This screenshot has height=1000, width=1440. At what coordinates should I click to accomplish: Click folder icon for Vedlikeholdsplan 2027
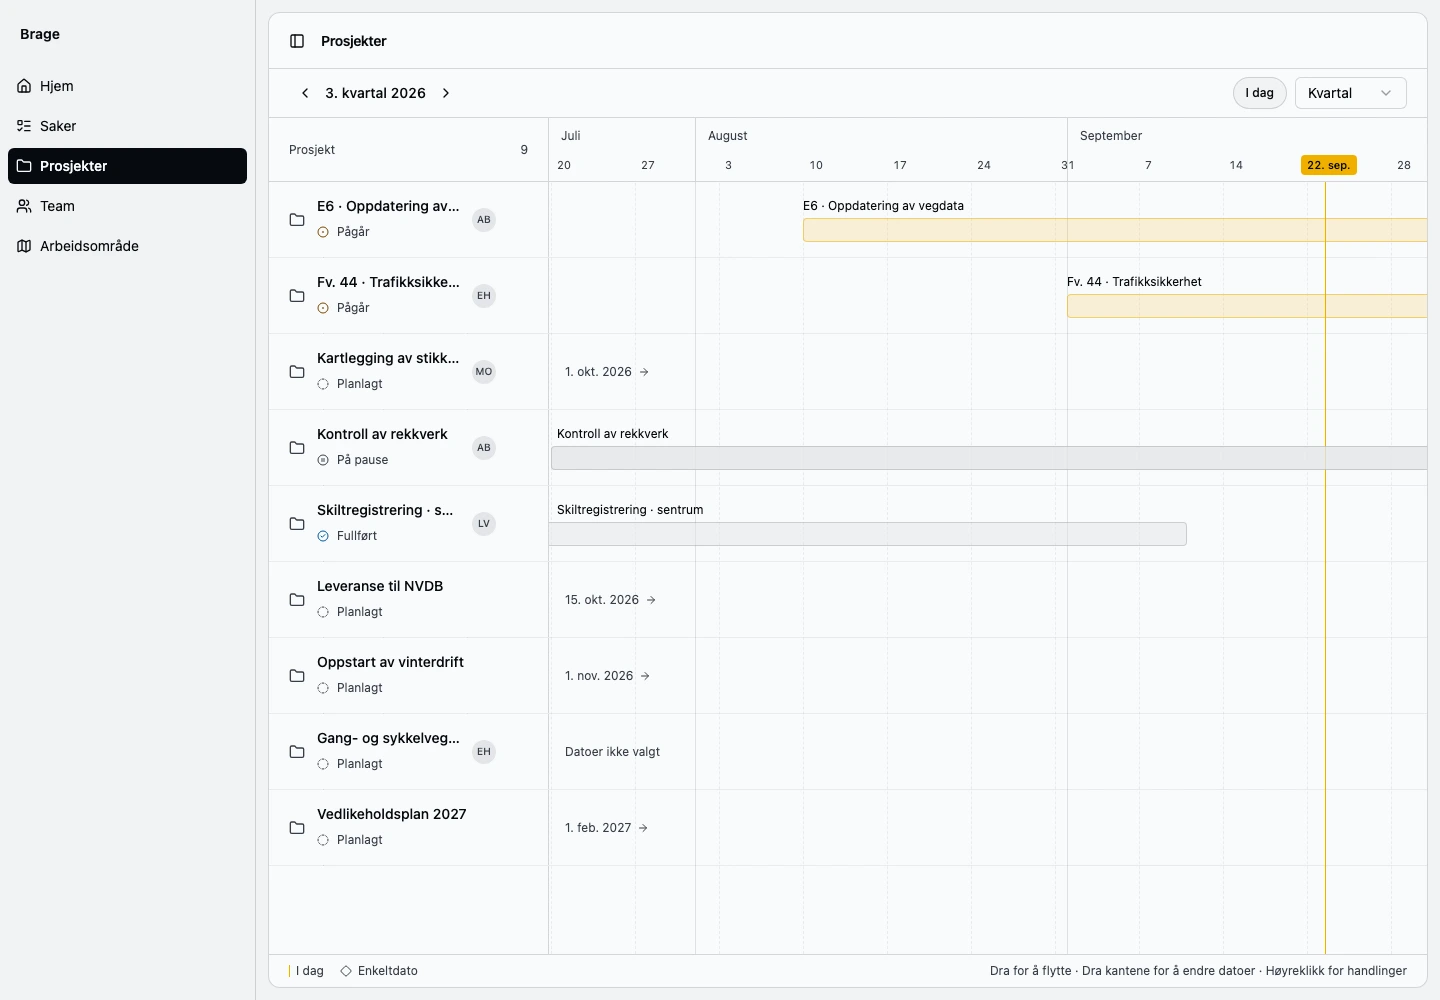coord(297,828)
